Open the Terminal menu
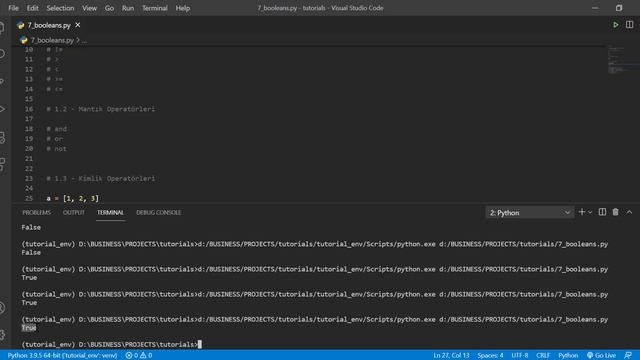The image size is (640, 360). tap(155, 8)
